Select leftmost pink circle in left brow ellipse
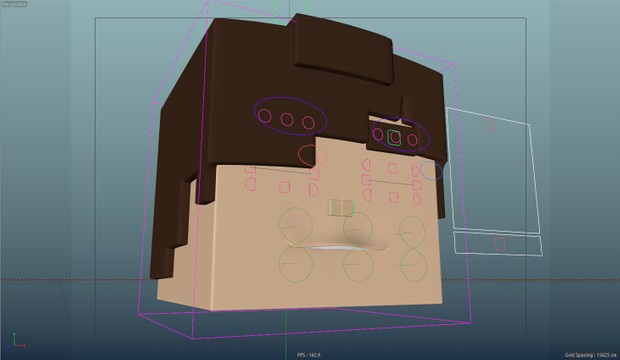This screenshot has height=360, width=620. coord(265,116)
